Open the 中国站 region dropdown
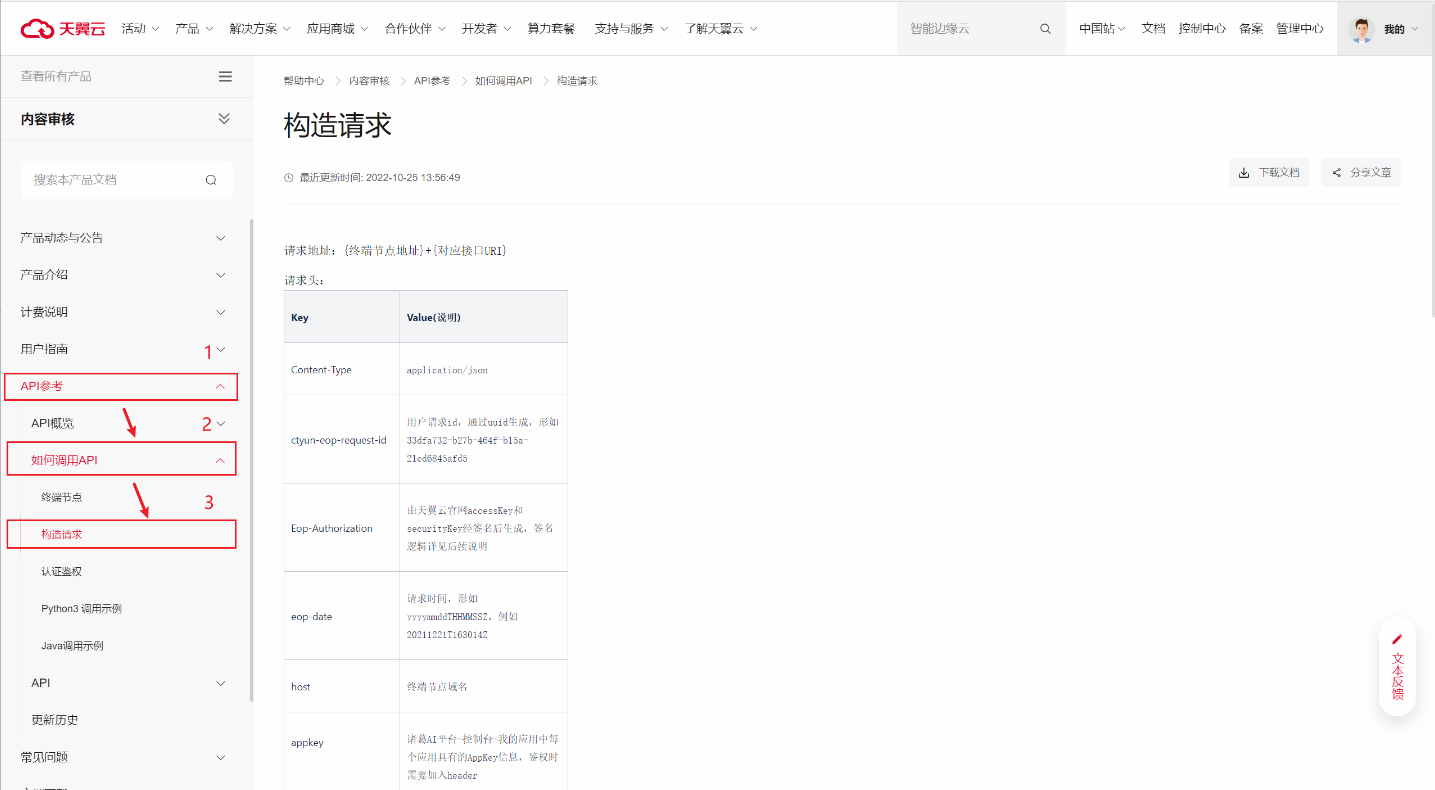The height and width of the screenshot is (790, 1435). pyautogui.click(x=1101, y=29)
